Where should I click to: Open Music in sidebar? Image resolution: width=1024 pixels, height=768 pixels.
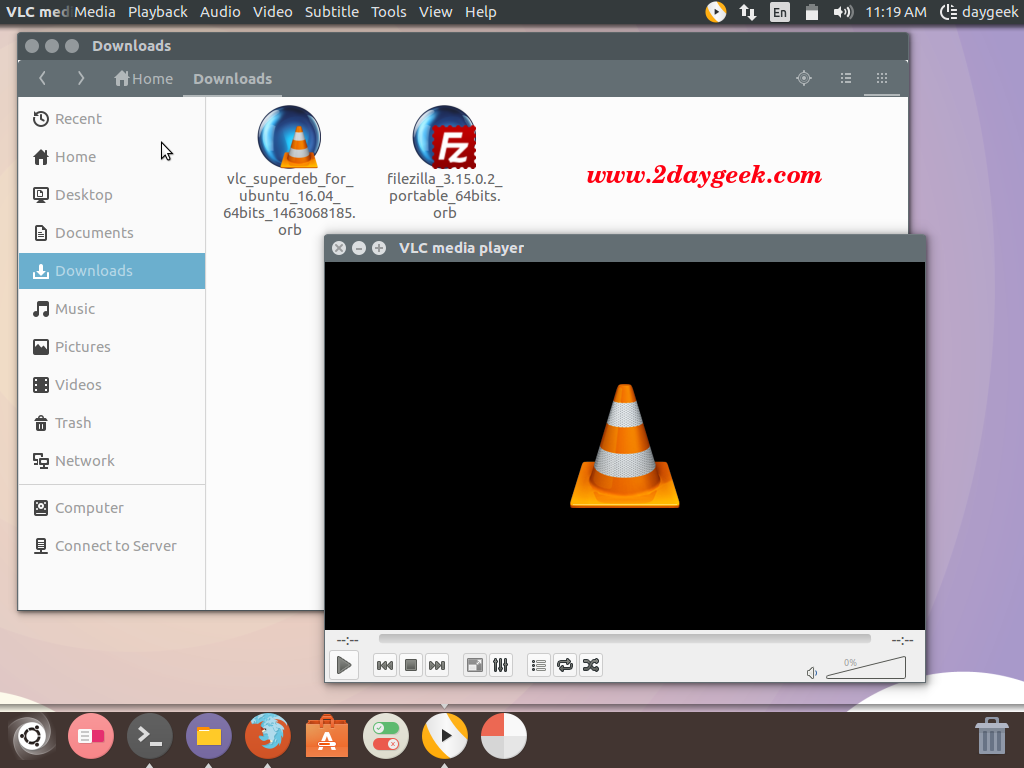112,309
